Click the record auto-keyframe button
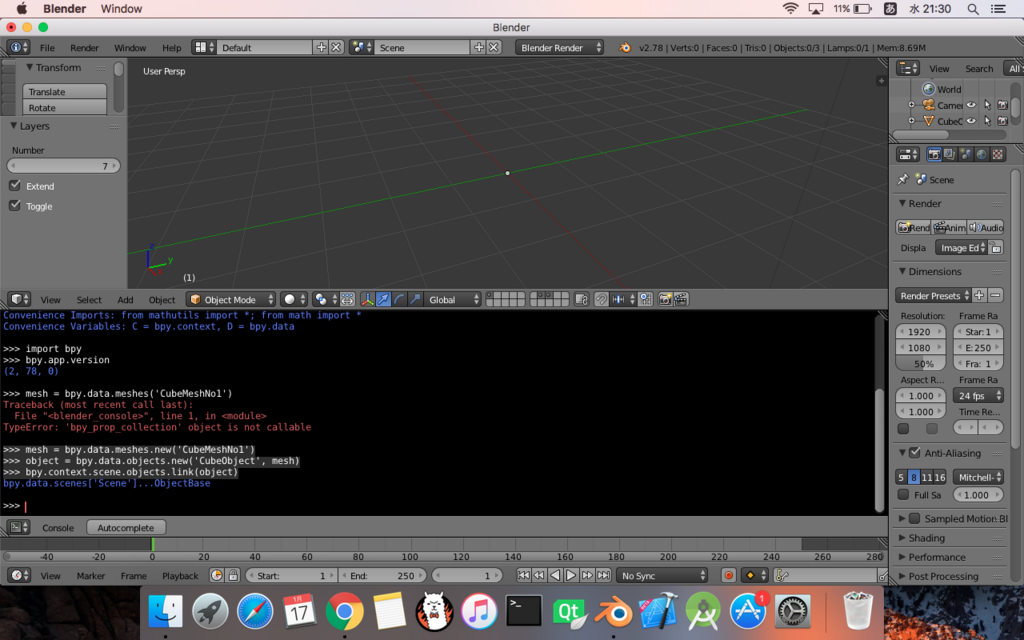The image size is (1024, 640). coord(728,575)
